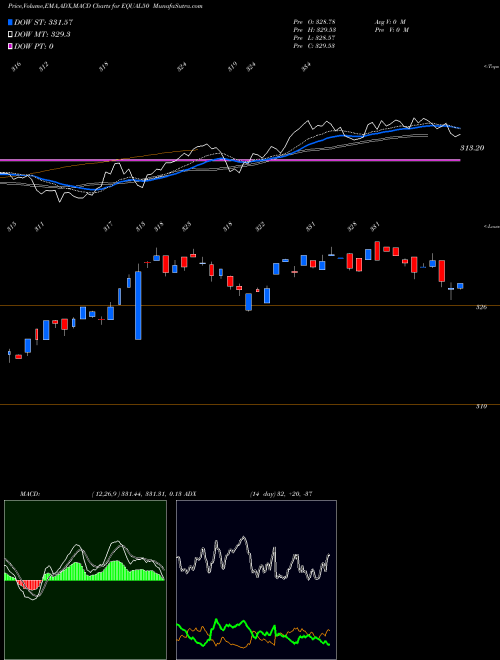This screenshot has width=500, height=660.
Task: Click the ADX '(14 day) 32, +20, -37' values
Action: click(281, 494)
